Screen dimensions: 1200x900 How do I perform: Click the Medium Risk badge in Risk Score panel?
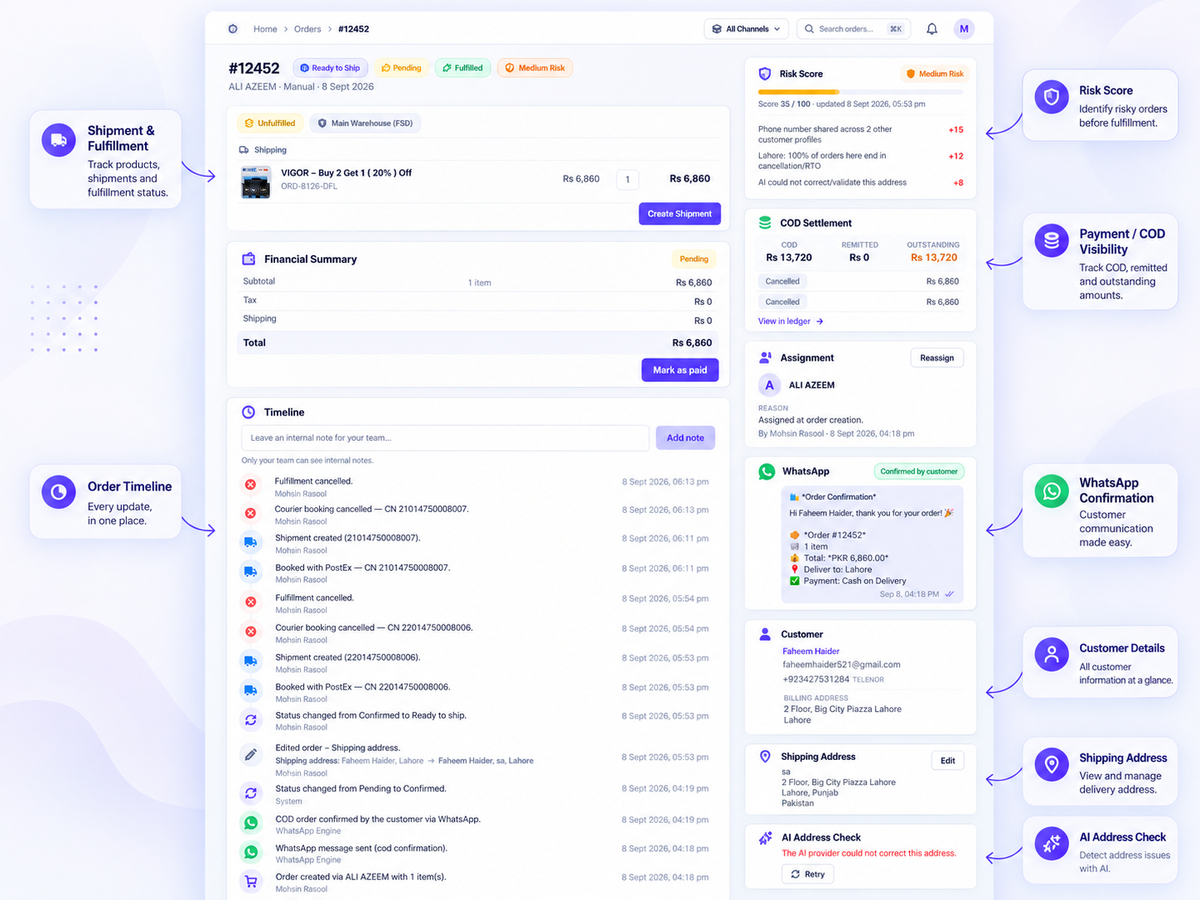tap(934, 74)
